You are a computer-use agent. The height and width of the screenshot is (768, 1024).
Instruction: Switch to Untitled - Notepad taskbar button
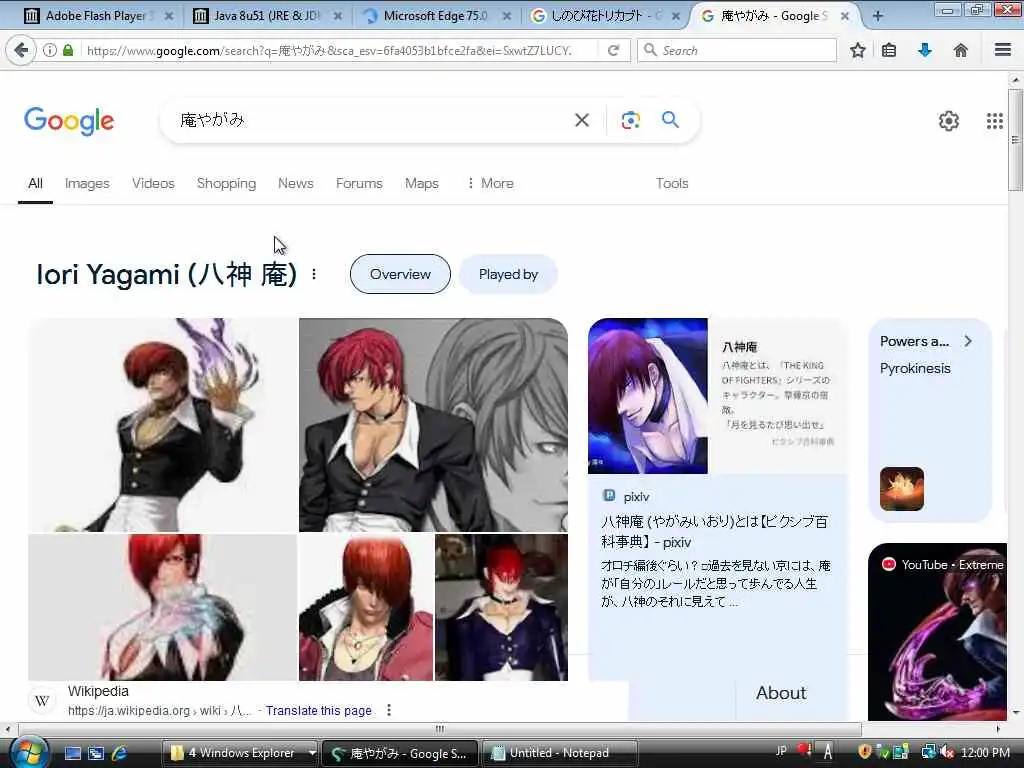click(x=559, y=753)
